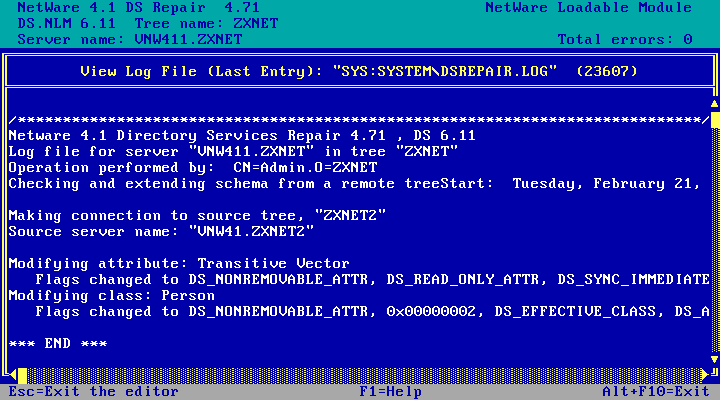
Task: Click the "DS.NLM 6.11" text
Action: pyautogui.click(x=67, y=23)
